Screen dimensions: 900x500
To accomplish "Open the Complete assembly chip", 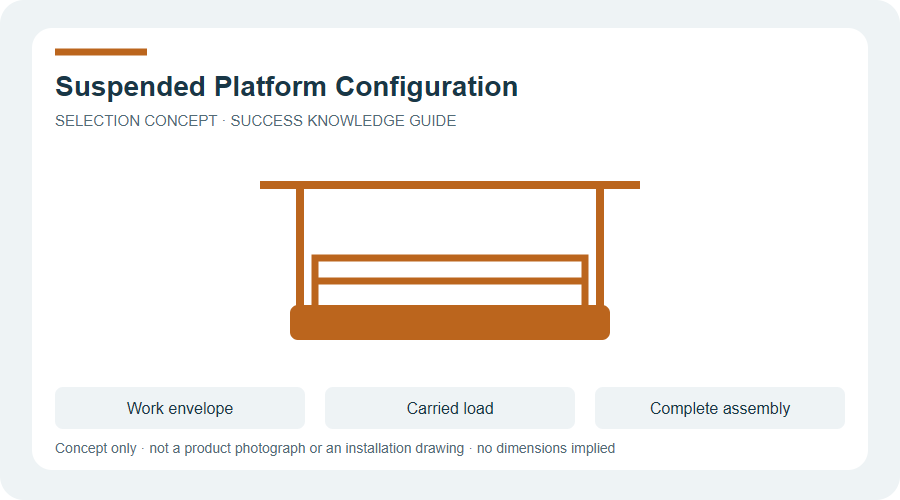I will tap(720, 408).
